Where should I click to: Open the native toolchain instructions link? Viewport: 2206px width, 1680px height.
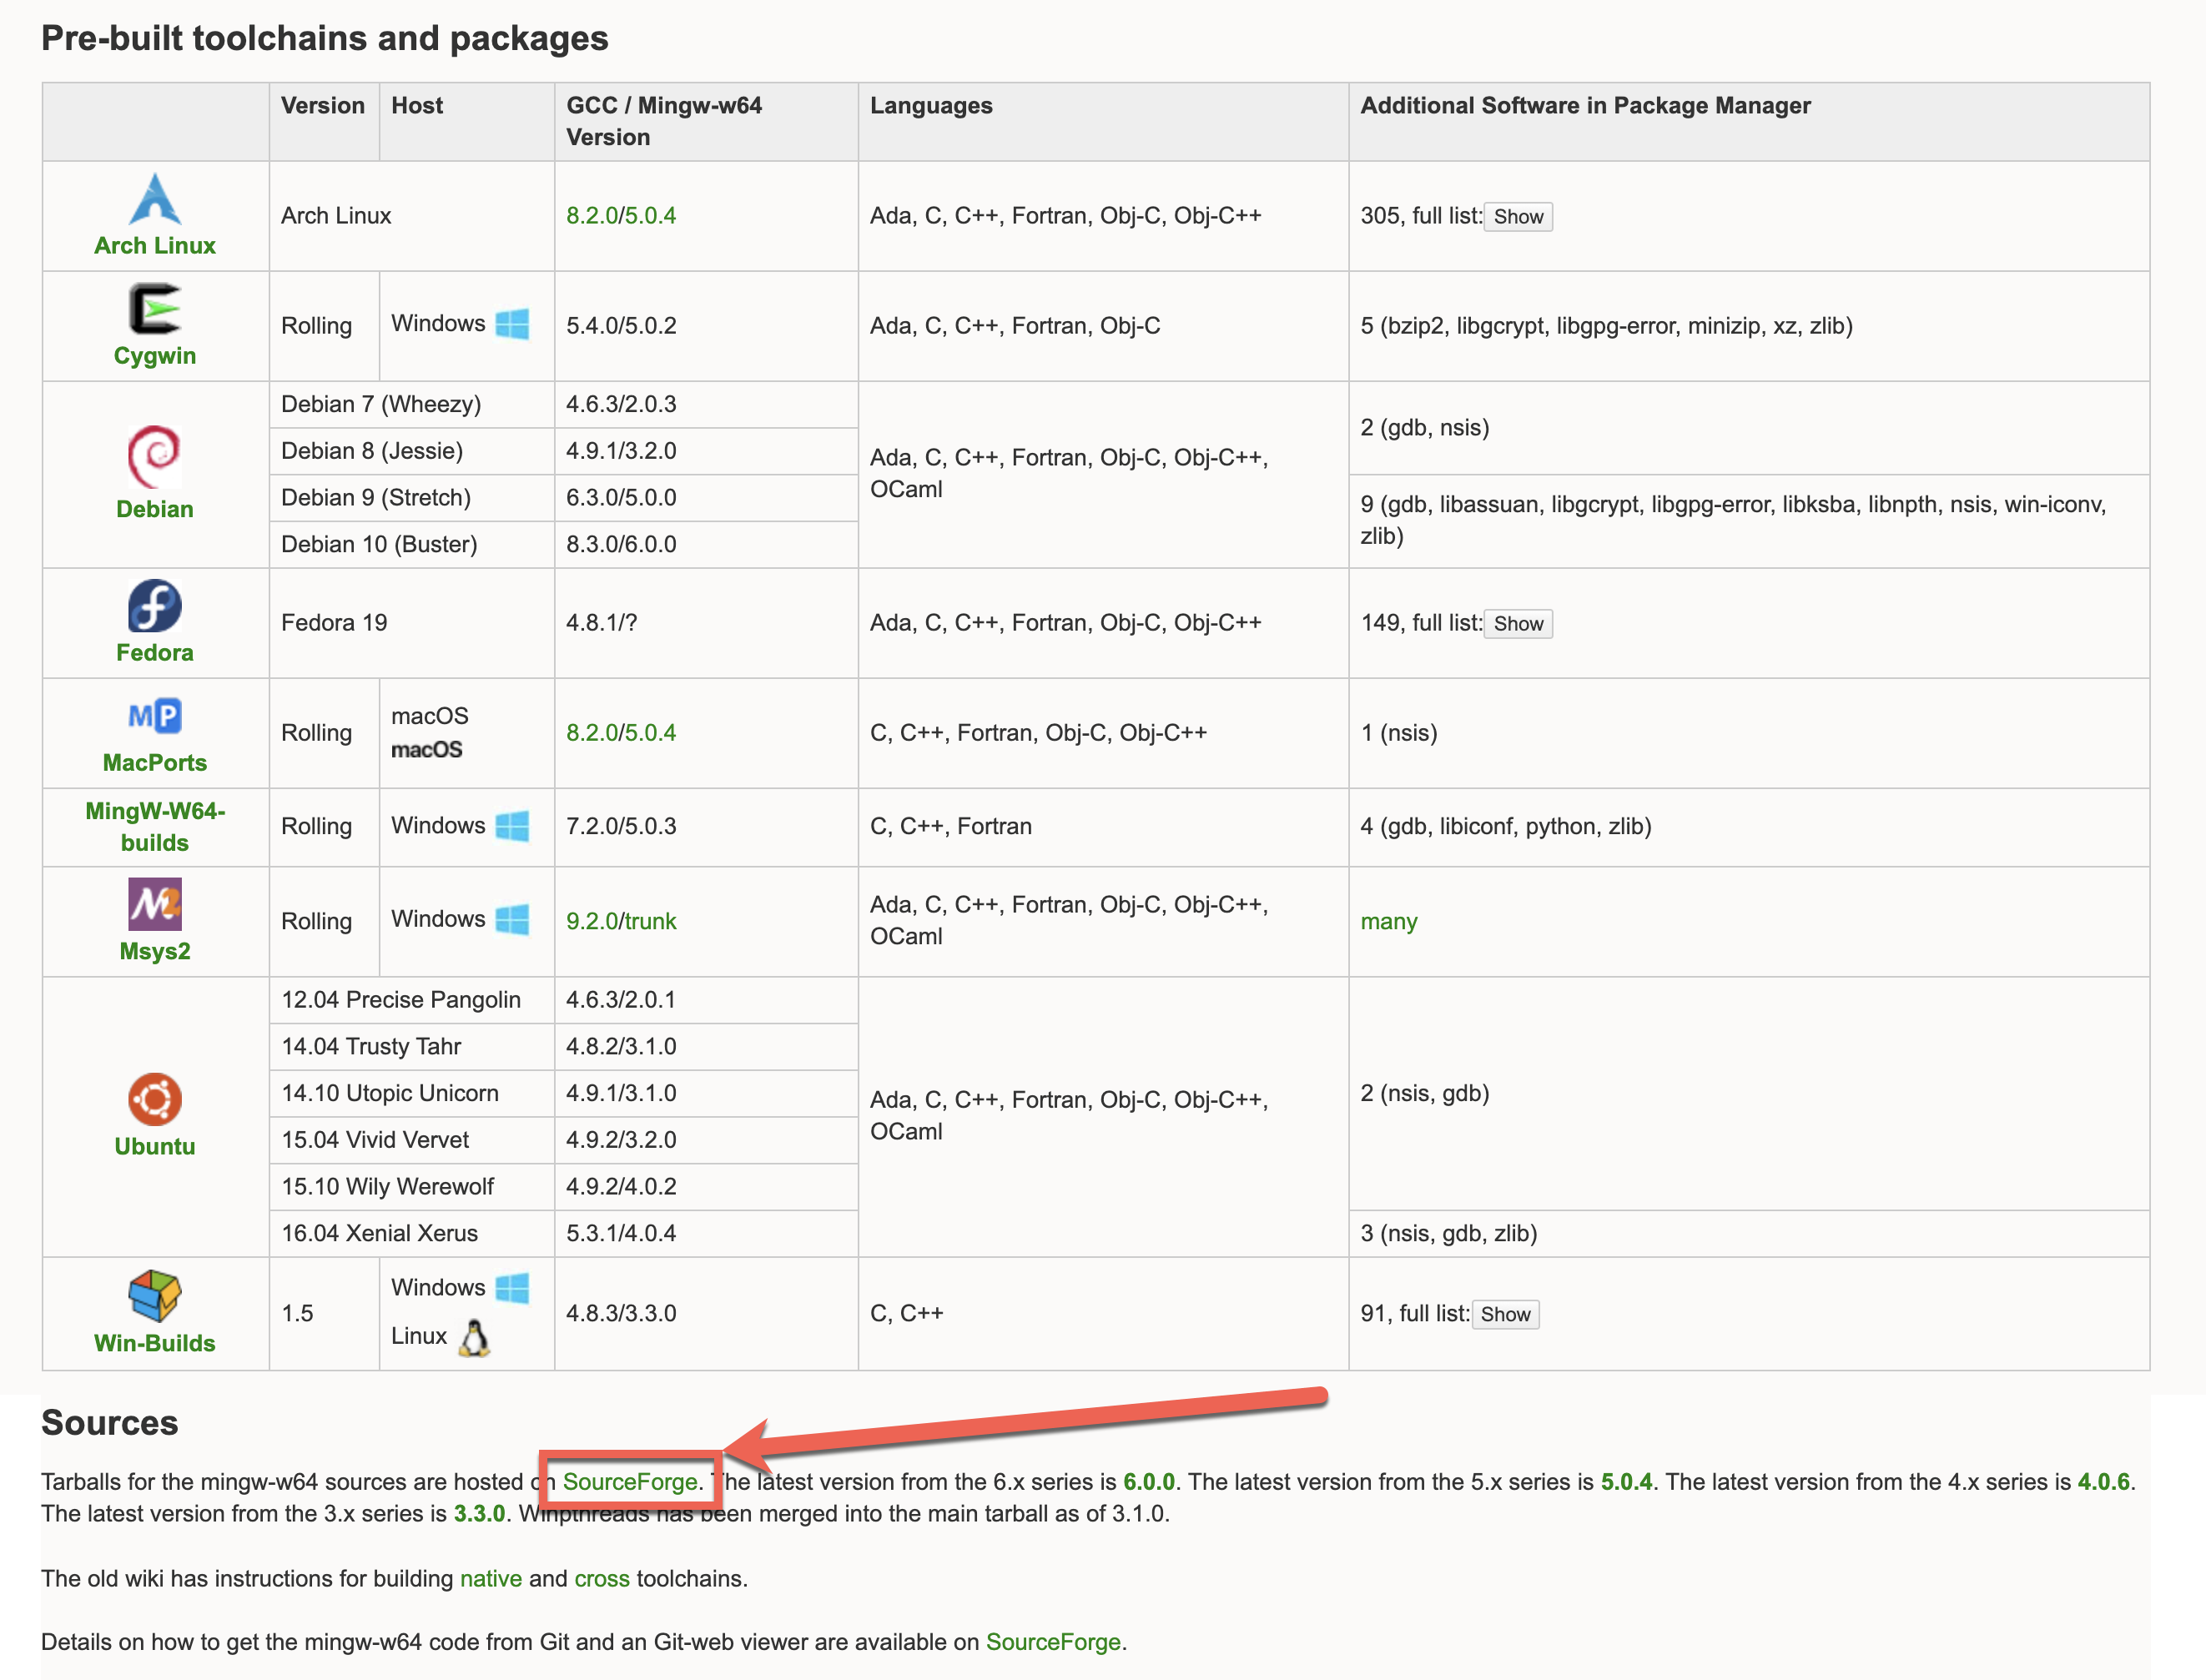[x=491, y=1578]
